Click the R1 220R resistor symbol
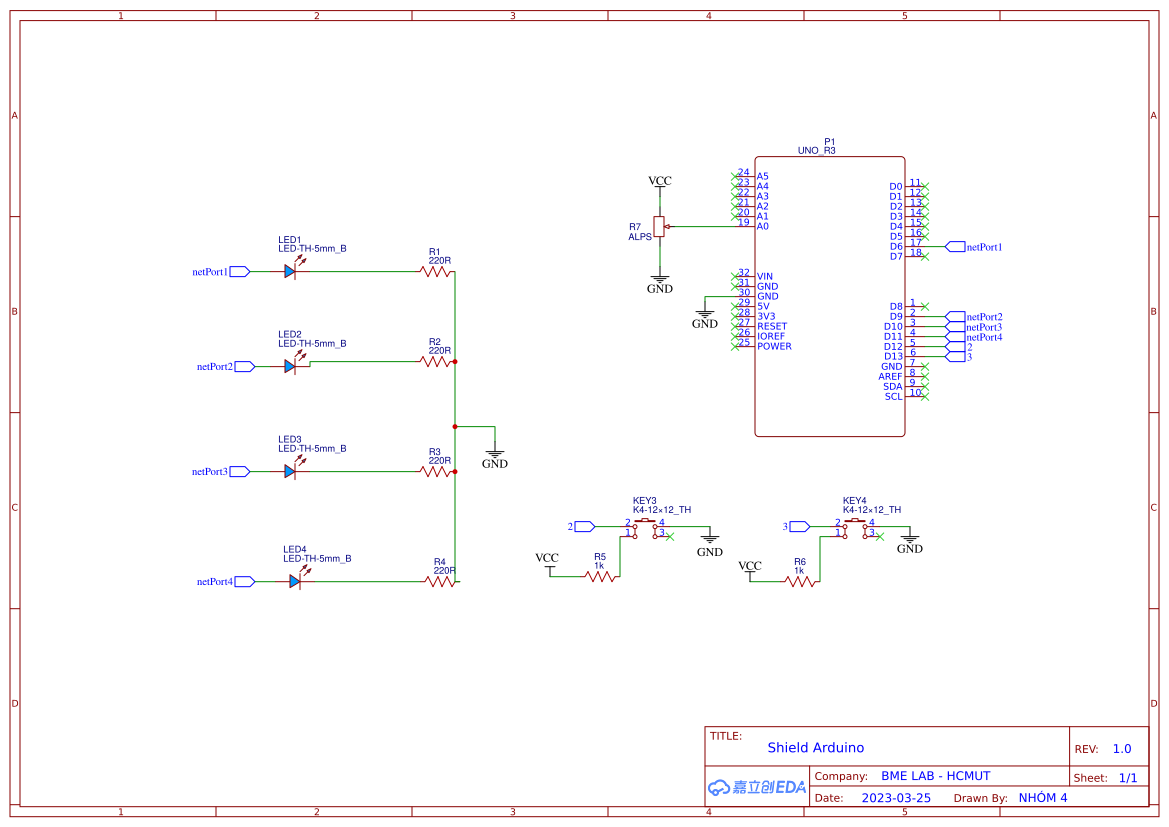Image resolution: width=1169 pixels, height=827 pixels. (437, 271)
